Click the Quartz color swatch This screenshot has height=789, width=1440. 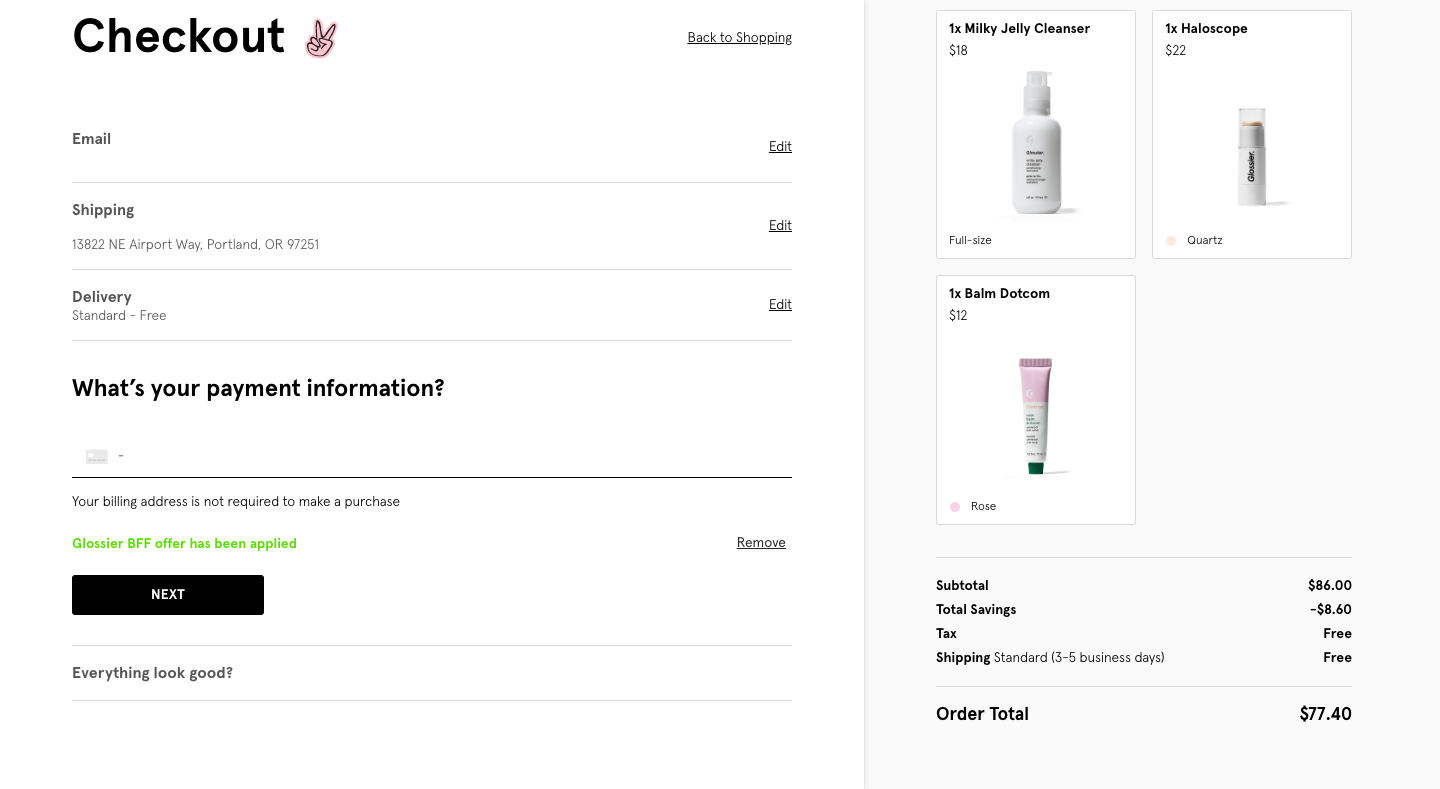coord(1171,241)
